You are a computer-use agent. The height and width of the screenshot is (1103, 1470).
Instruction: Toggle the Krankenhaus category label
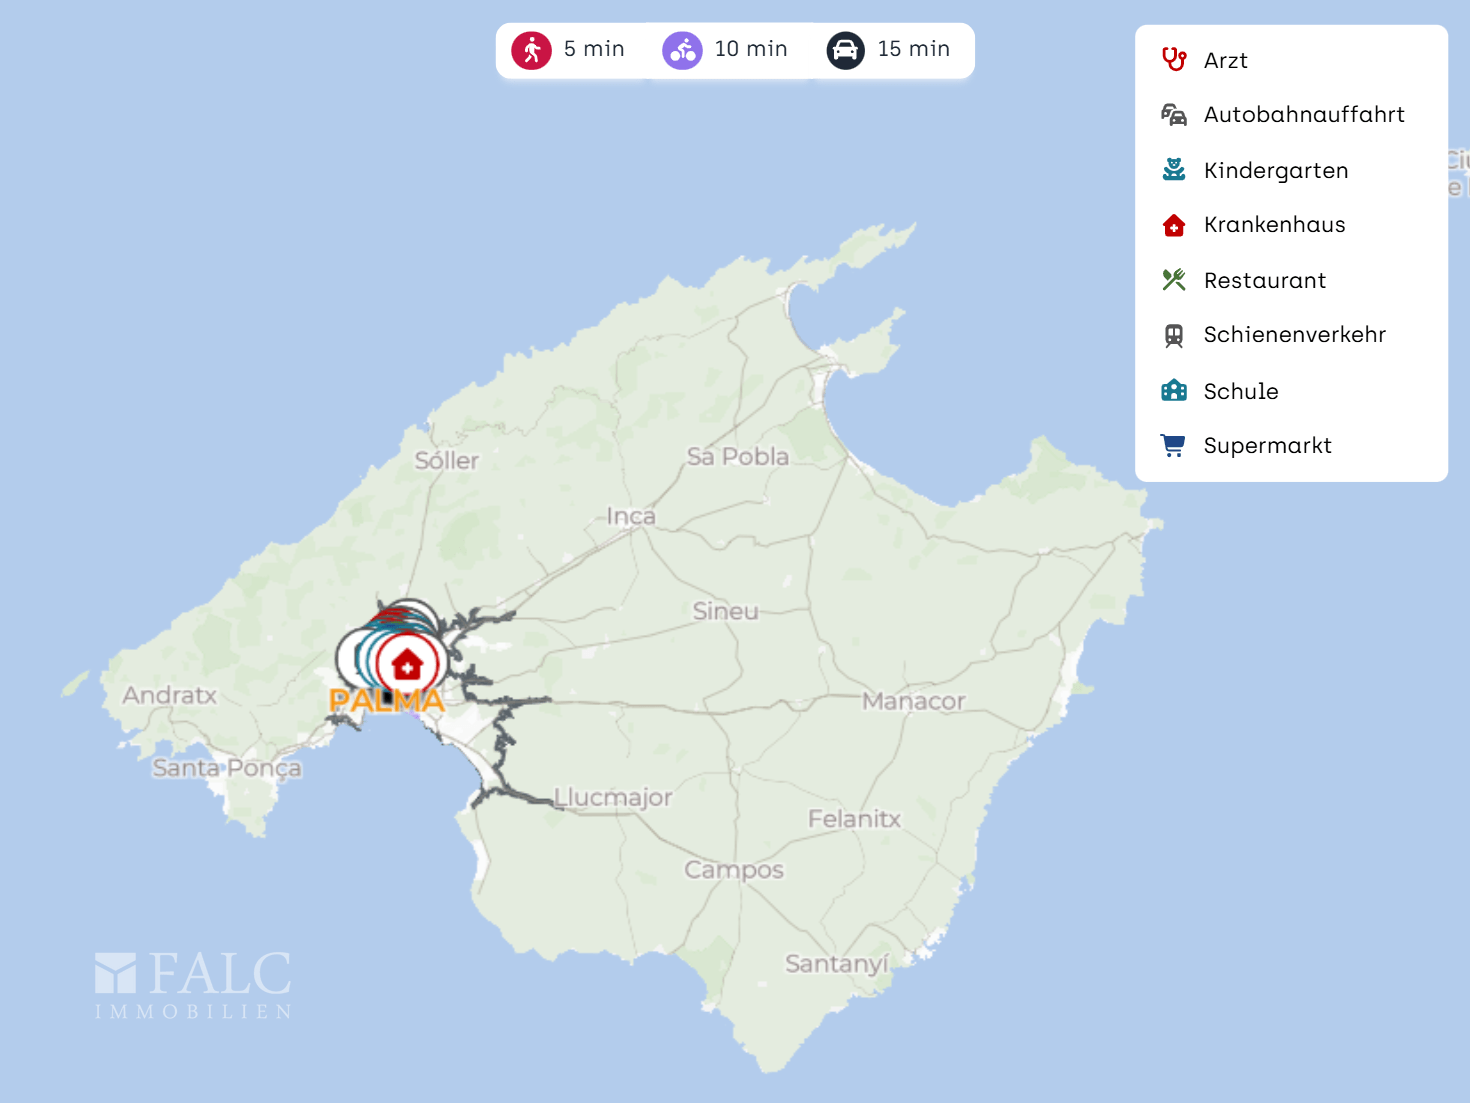coord(1274,225)
